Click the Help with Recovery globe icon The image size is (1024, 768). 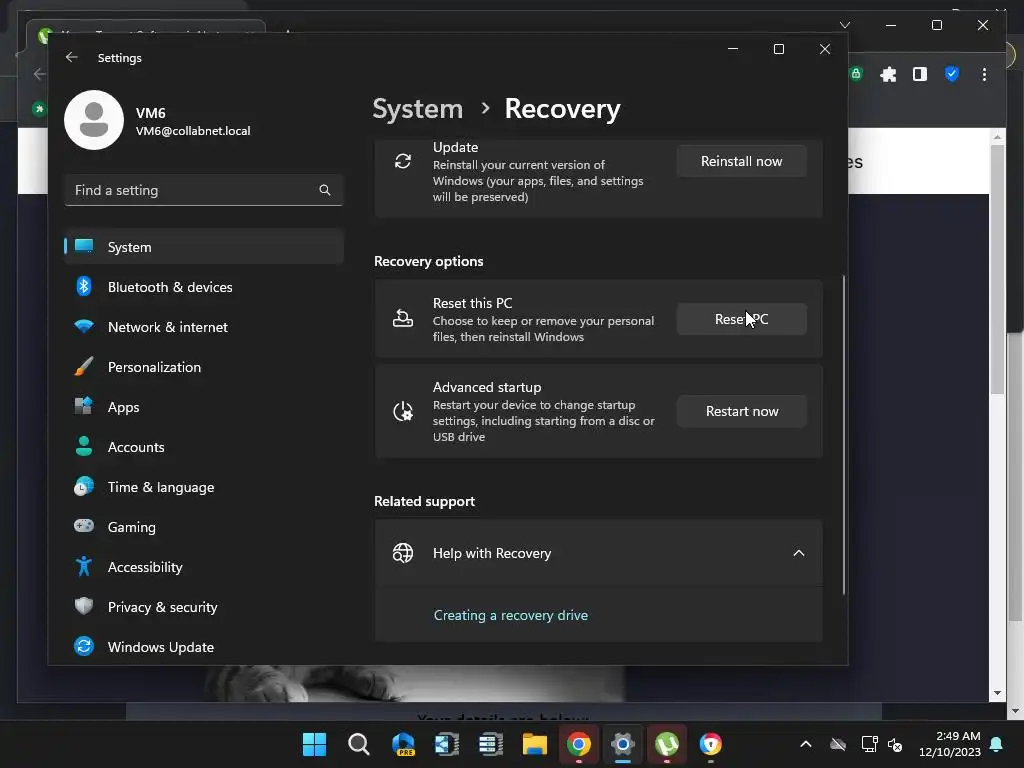pyautogui.click(x=403, y=553)
